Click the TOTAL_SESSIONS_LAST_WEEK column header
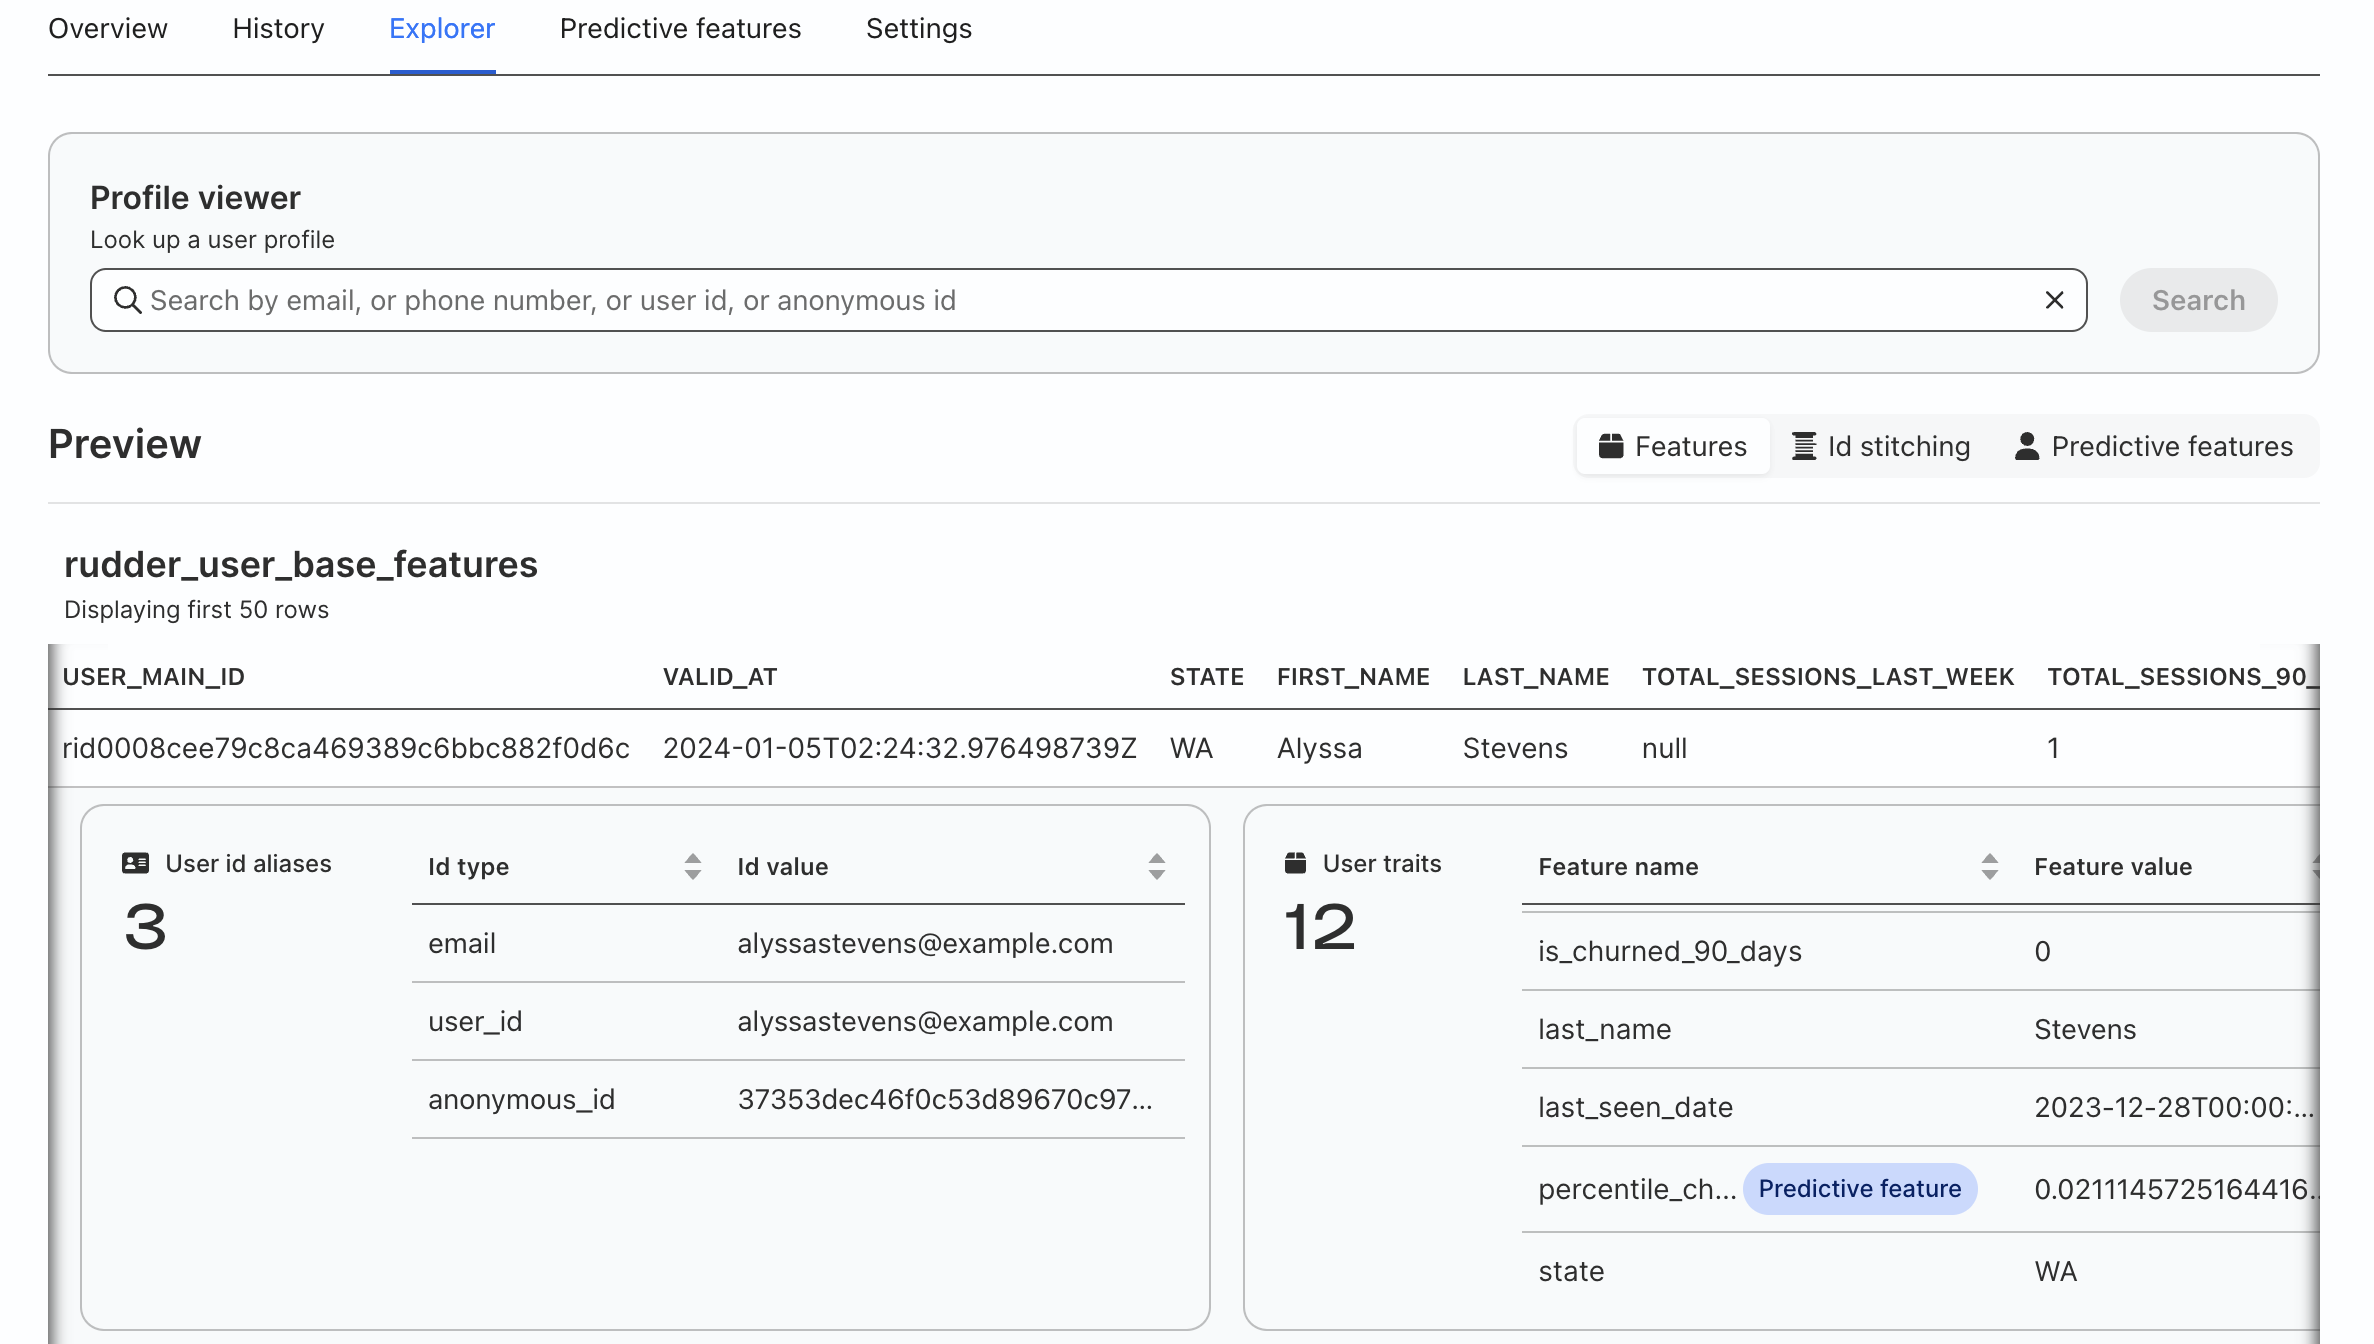 (x=1828, y=677)
